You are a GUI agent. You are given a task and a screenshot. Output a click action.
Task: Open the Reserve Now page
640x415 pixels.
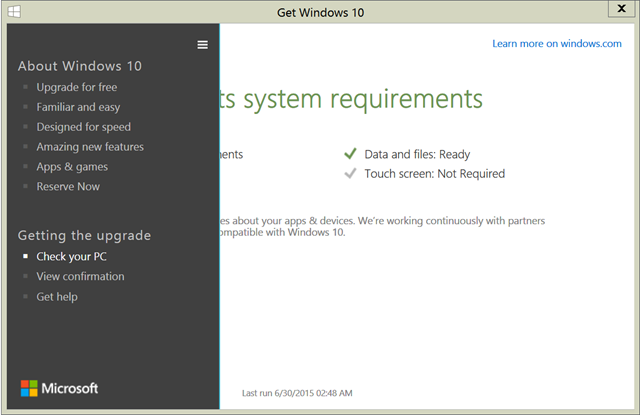pos(68,186)
